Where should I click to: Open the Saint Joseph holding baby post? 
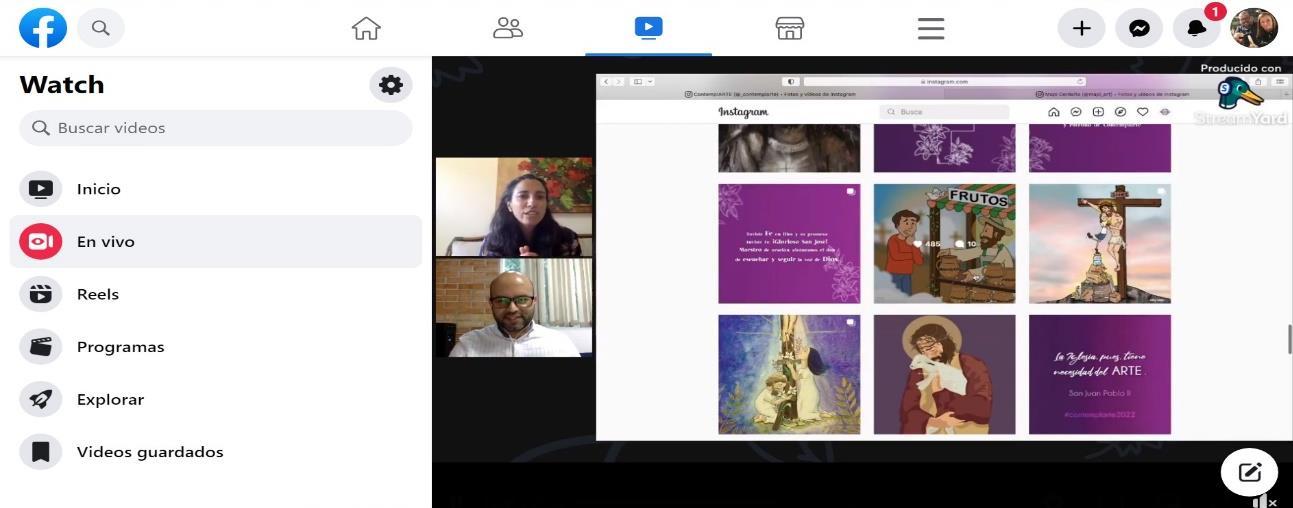(x=944, y=374)
